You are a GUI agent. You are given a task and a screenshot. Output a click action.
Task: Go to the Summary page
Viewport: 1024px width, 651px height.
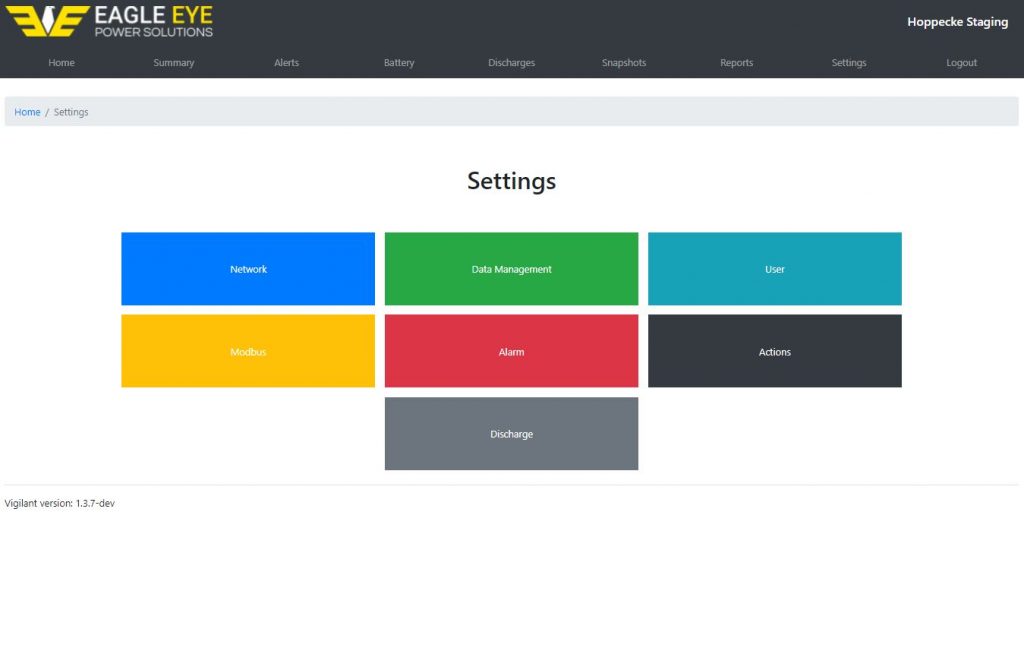click(174, 63)
